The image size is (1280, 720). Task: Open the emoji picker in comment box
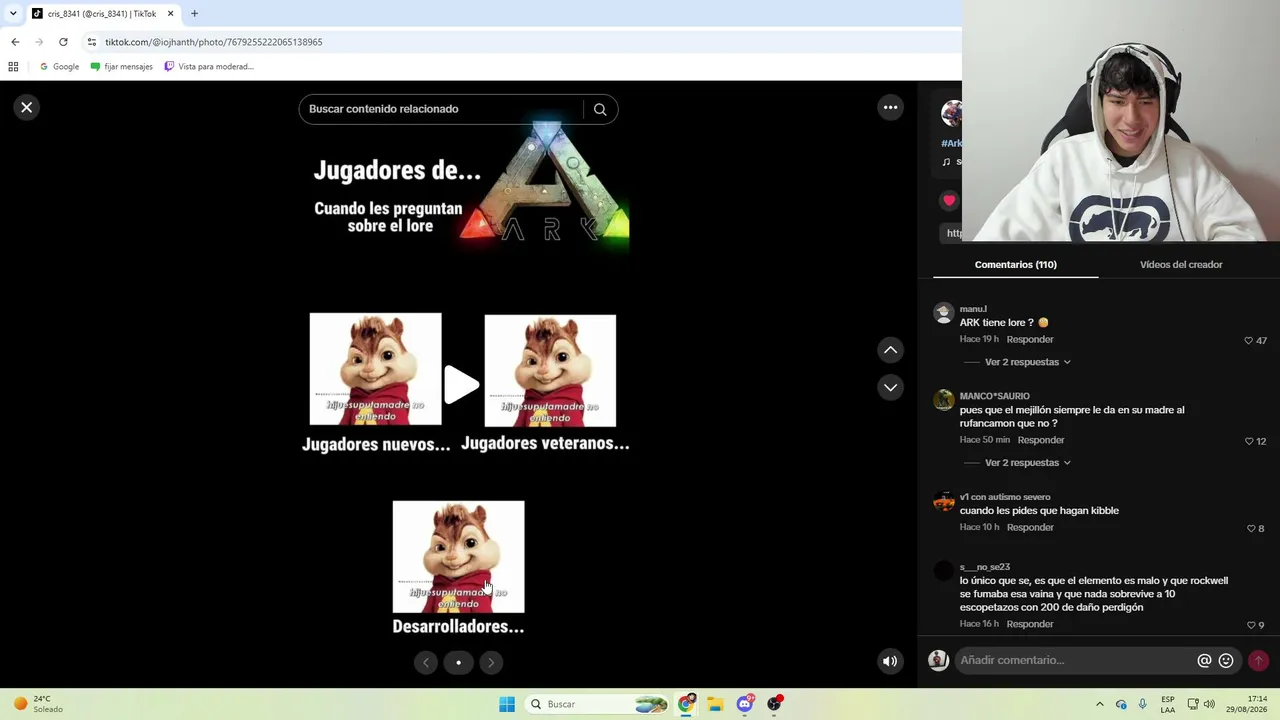point(1226,661)
